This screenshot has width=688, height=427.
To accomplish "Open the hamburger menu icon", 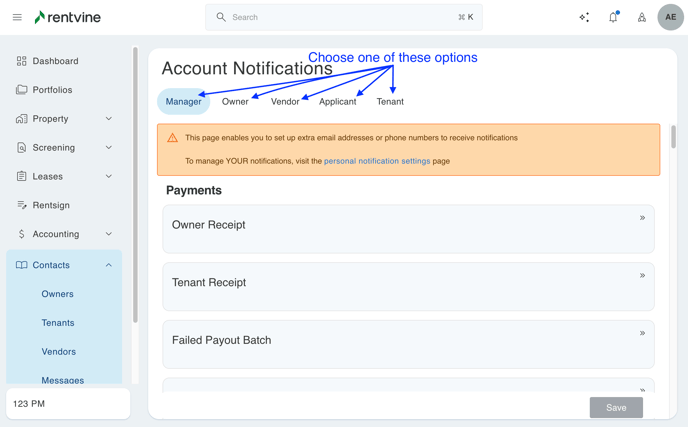I will pyautogui.click(x=17, y=17).
